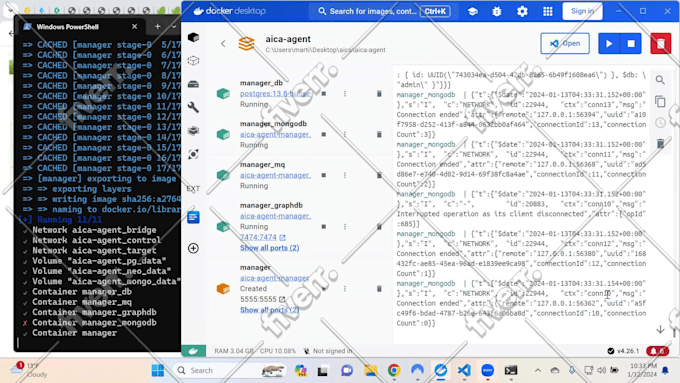Delete the manager_mongodb container

tap(379, 134)
